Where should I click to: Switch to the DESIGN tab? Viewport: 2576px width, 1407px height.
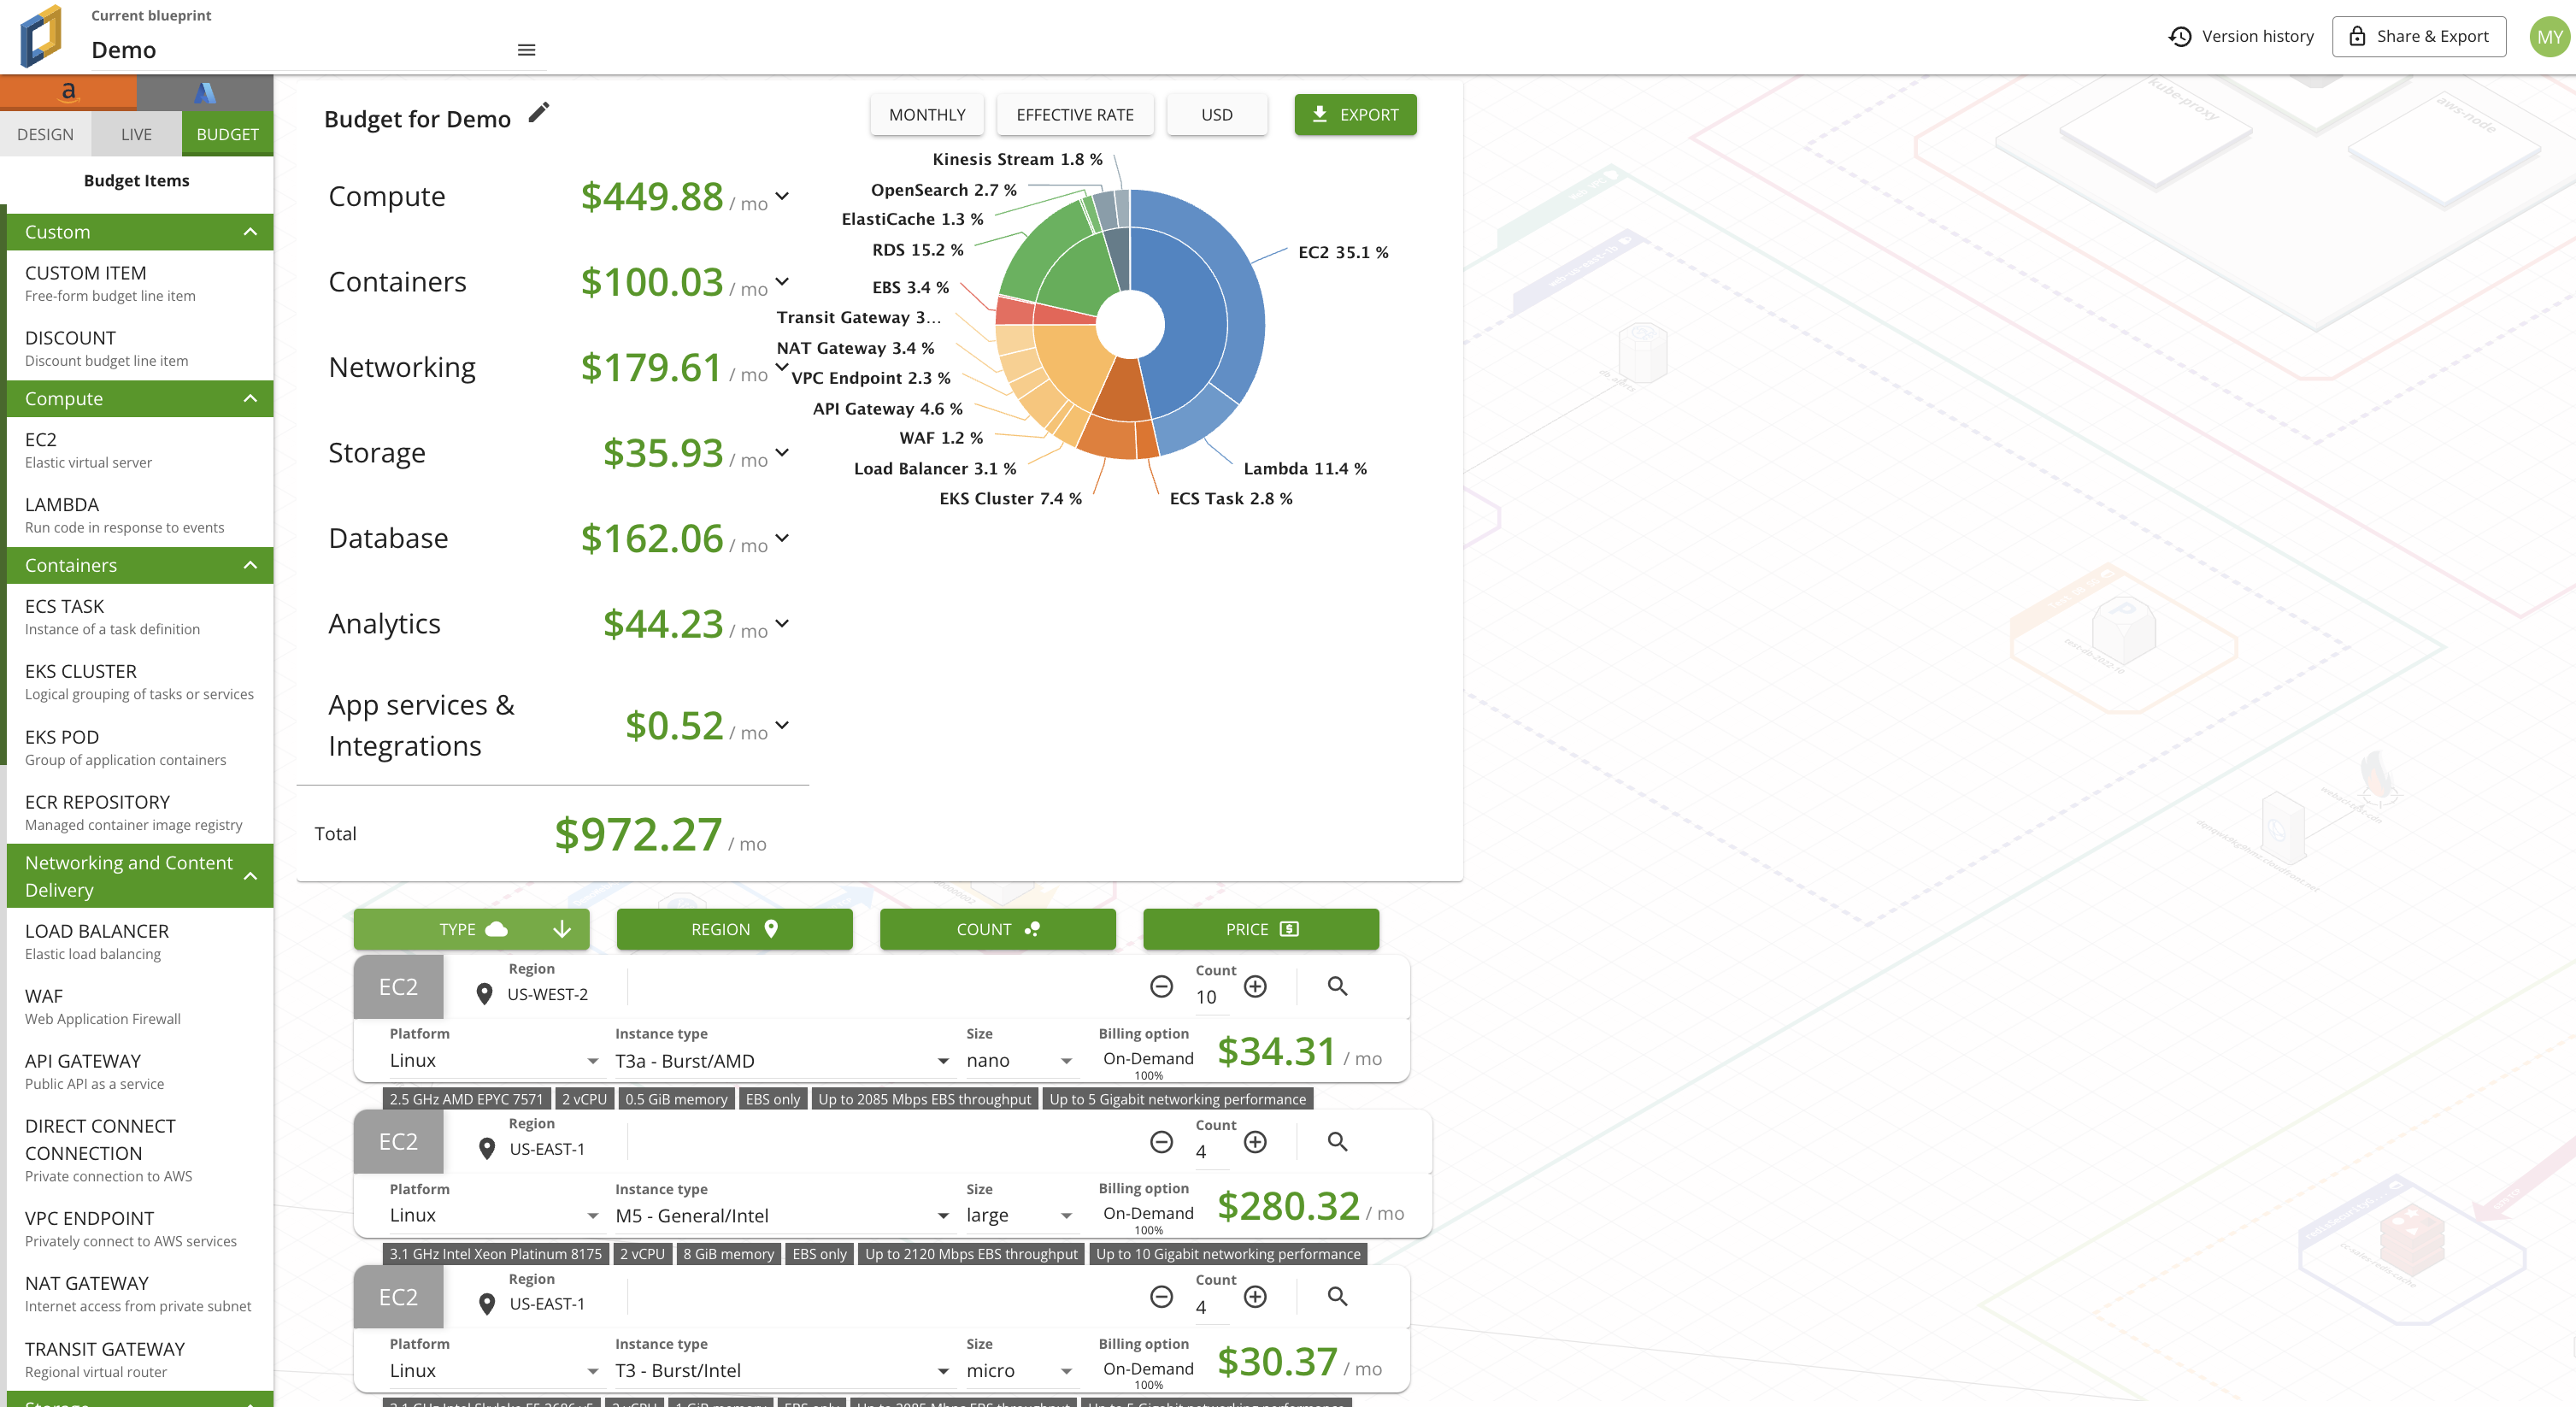45,134
